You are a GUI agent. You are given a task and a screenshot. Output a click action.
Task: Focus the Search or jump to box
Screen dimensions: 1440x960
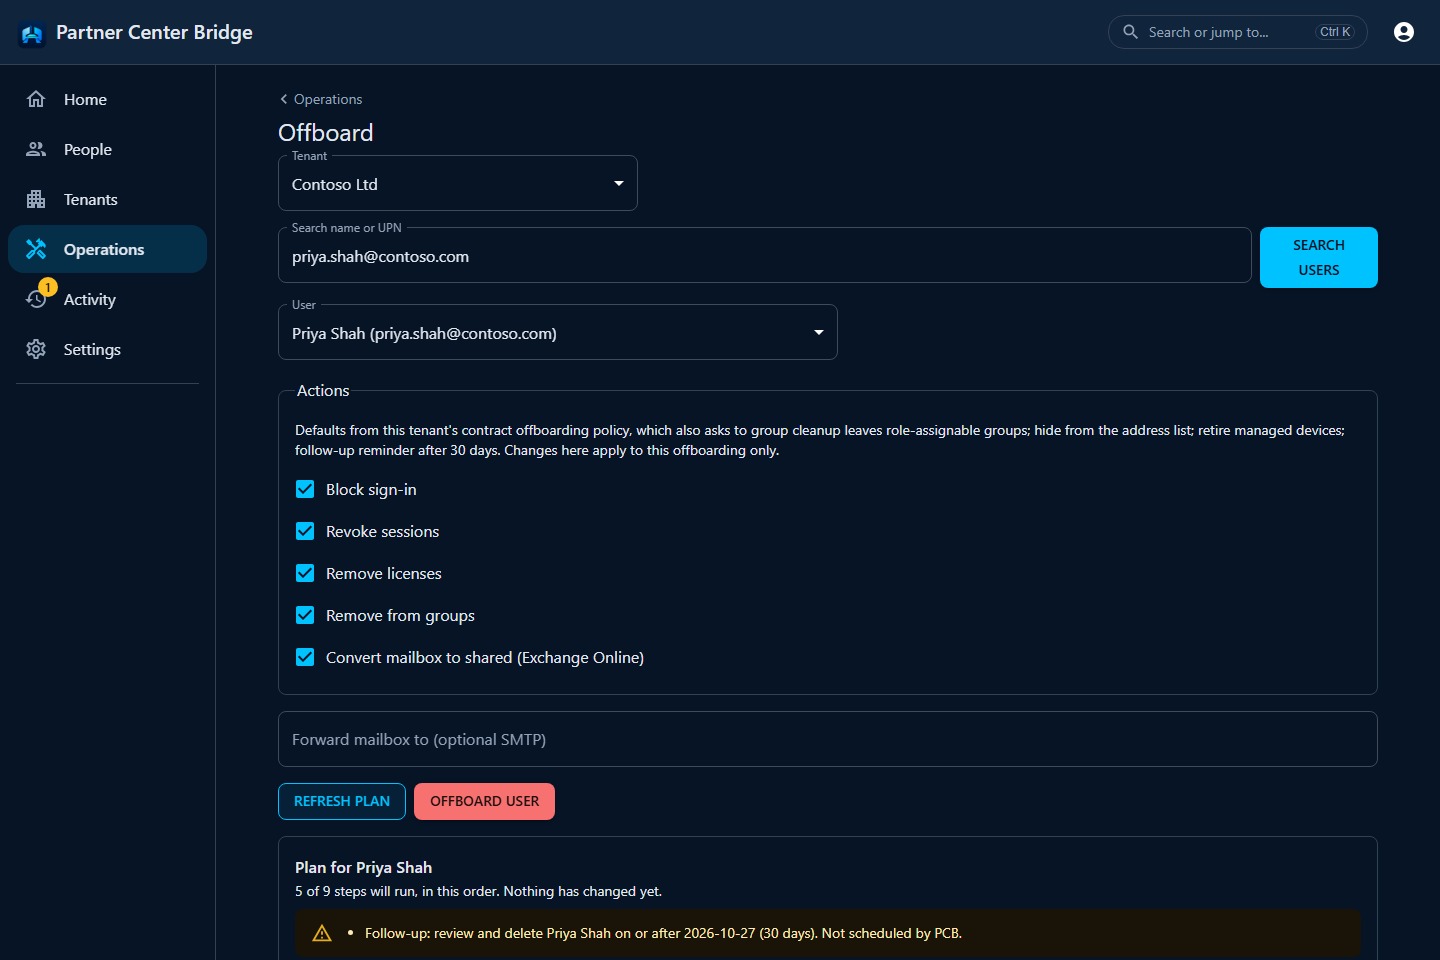[1238, 32]
